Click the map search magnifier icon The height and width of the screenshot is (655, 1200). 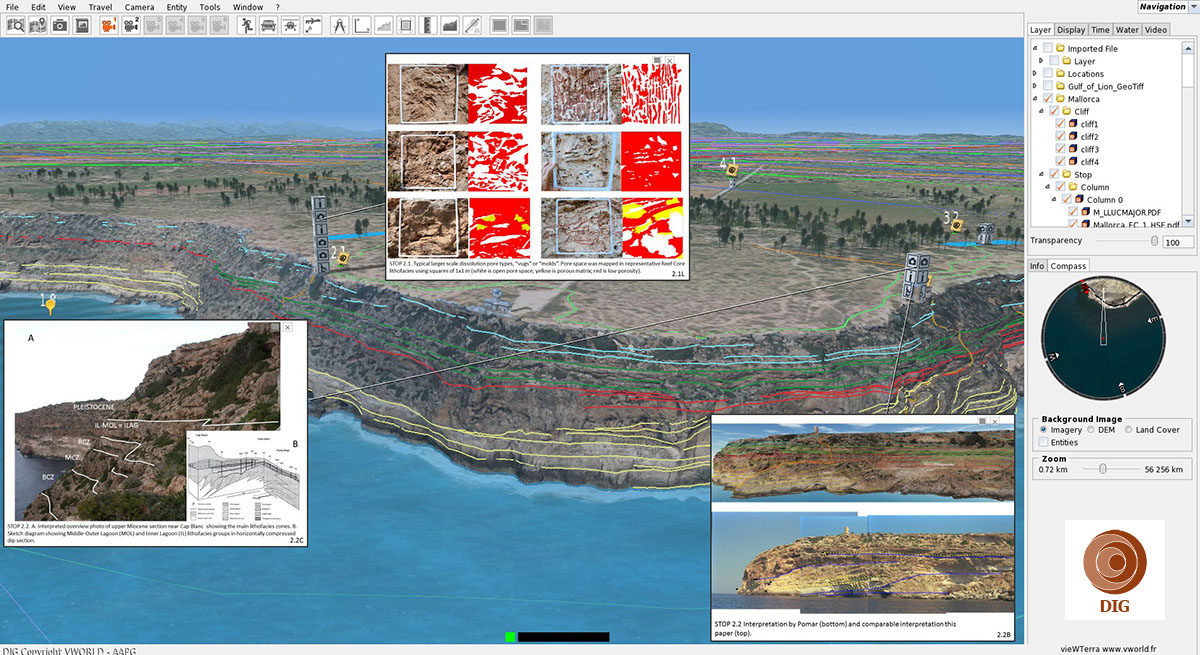tap(16, 25)
